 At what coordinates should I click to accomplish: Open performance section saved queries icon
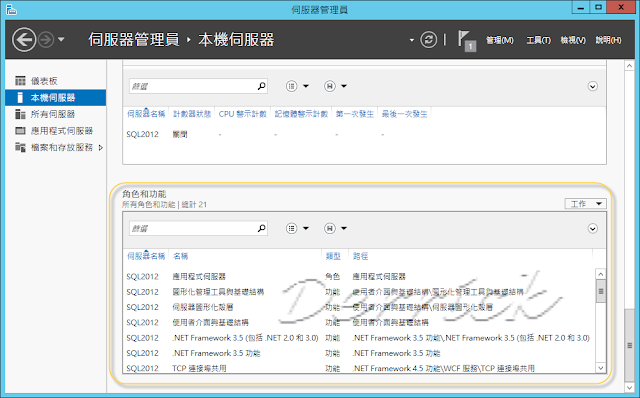(x=330, y=86)
